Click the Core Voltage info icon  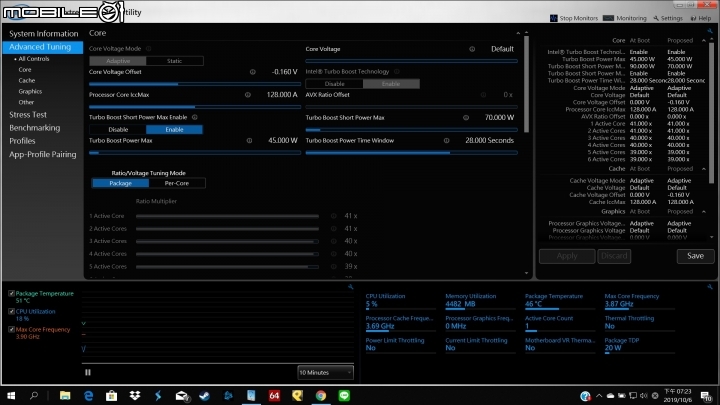pyautogui.click(x=472, y=49)
